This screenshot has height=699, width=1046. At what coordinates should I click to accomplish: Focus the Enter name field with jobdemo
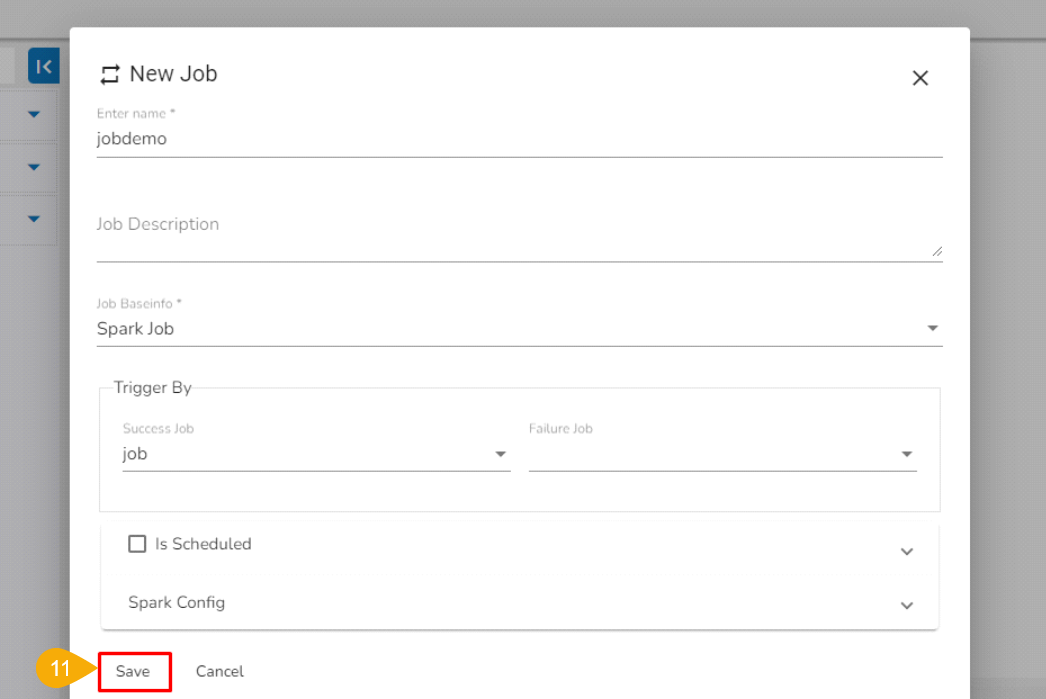(x=519, y=139)
